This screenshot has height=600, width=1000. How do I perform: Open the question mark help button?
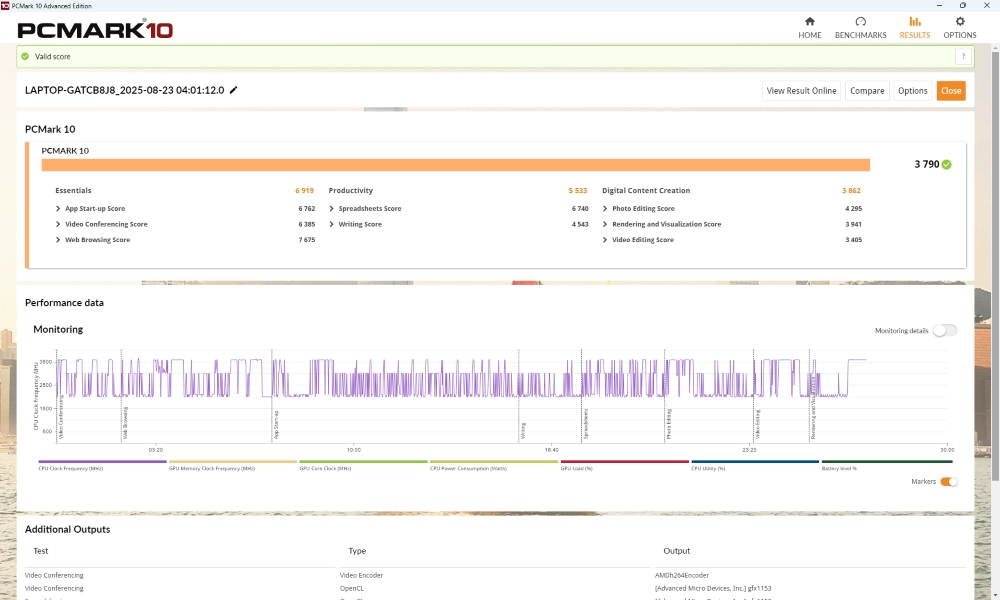pos(963,56)
